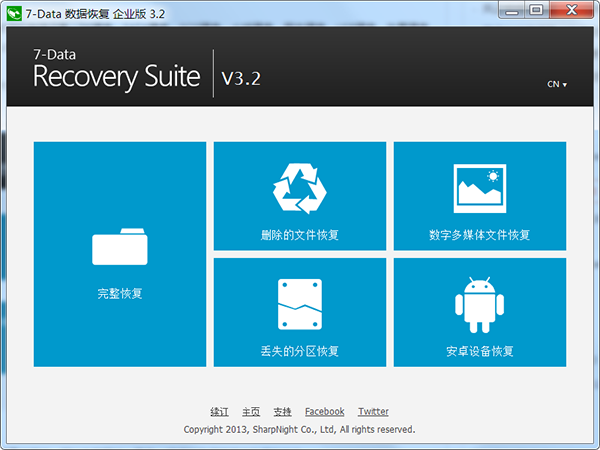Choose 安卓设备恢复 label
The image size is (600, 450).
pyautogui.click(x=479, y=351)
